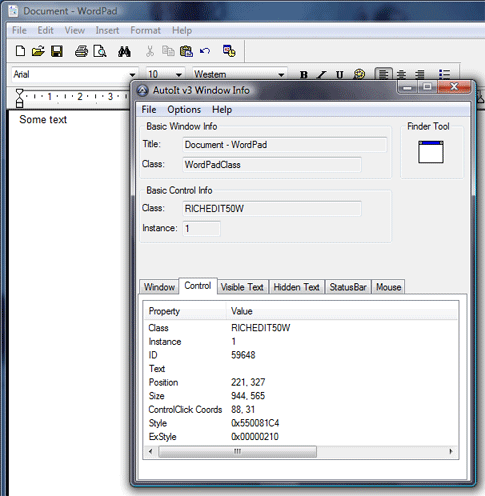The width and height of the screenshot is (485, 496).
Task: Select the Position row showing 221, 327
Action: pos(300,382)
